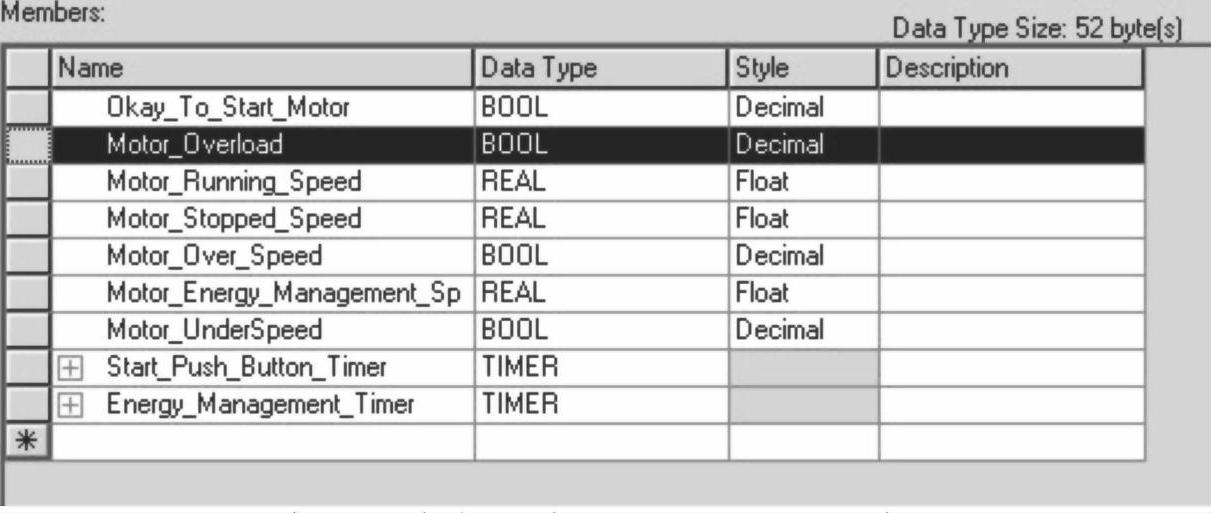Click Motor_Stopped_Speed data type REAL cell
This screenshot has width=1211, height=513.
[601, 218]
